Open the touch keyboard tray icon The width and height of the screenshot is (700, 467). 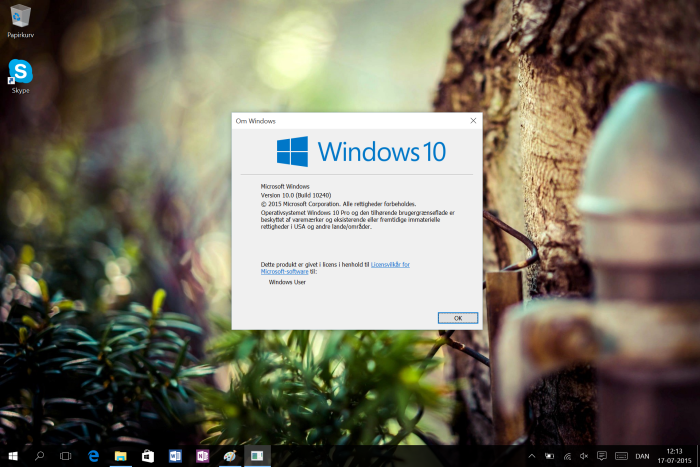(x=621, y=456)
